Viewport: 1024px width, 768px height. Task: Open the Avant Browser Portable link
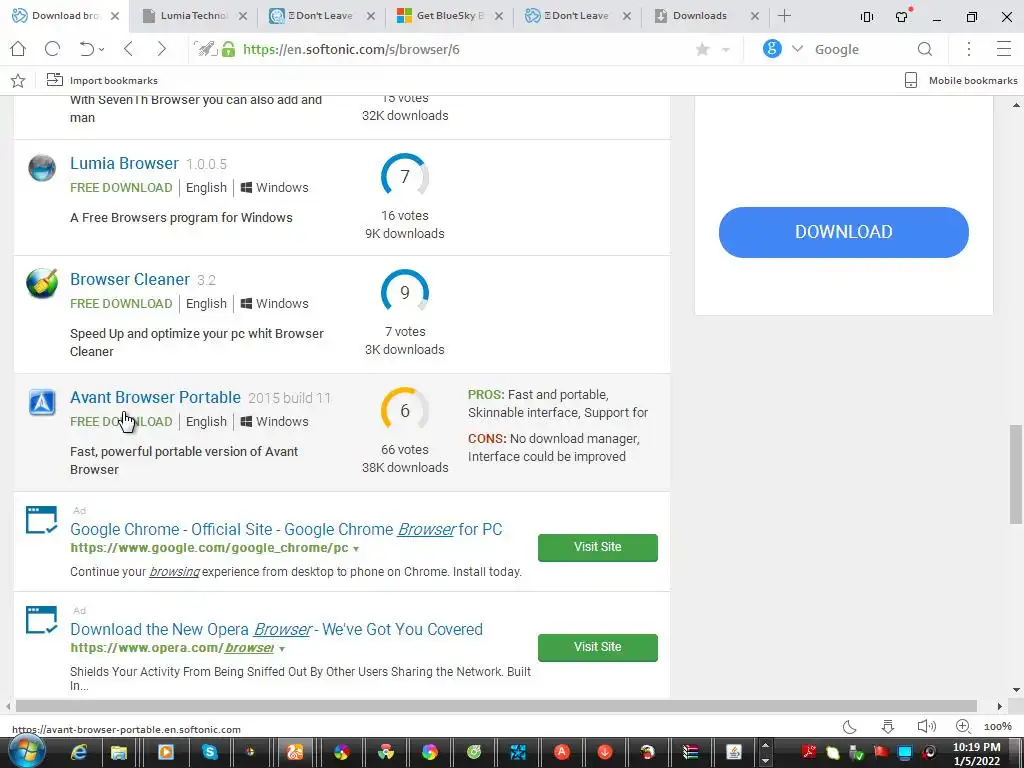155,398
